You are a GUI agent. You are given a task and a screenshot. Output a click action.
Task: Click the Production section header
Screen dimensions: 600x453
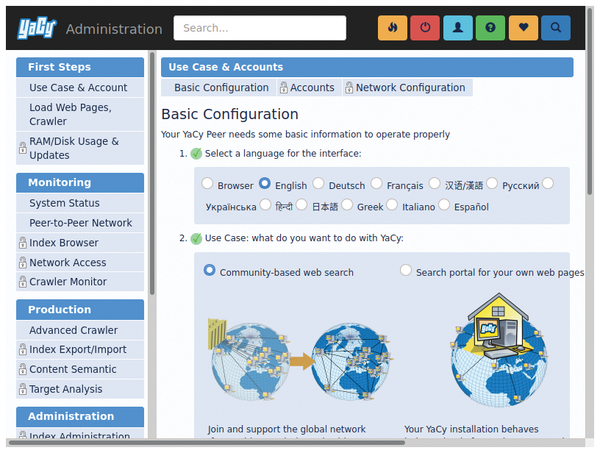click(x=80, y=310)
